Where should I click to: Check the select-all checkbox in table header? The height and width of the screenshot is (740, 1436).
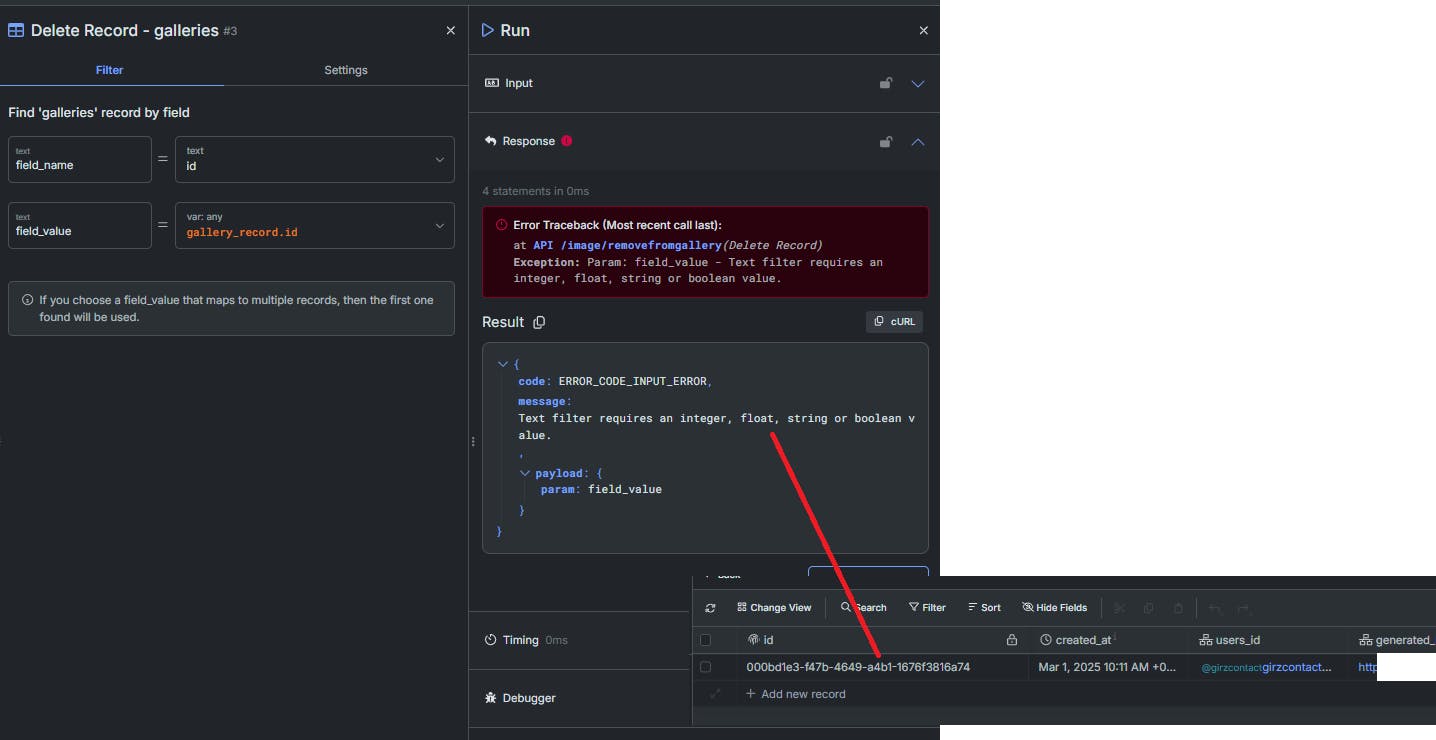tap(705, 640)
